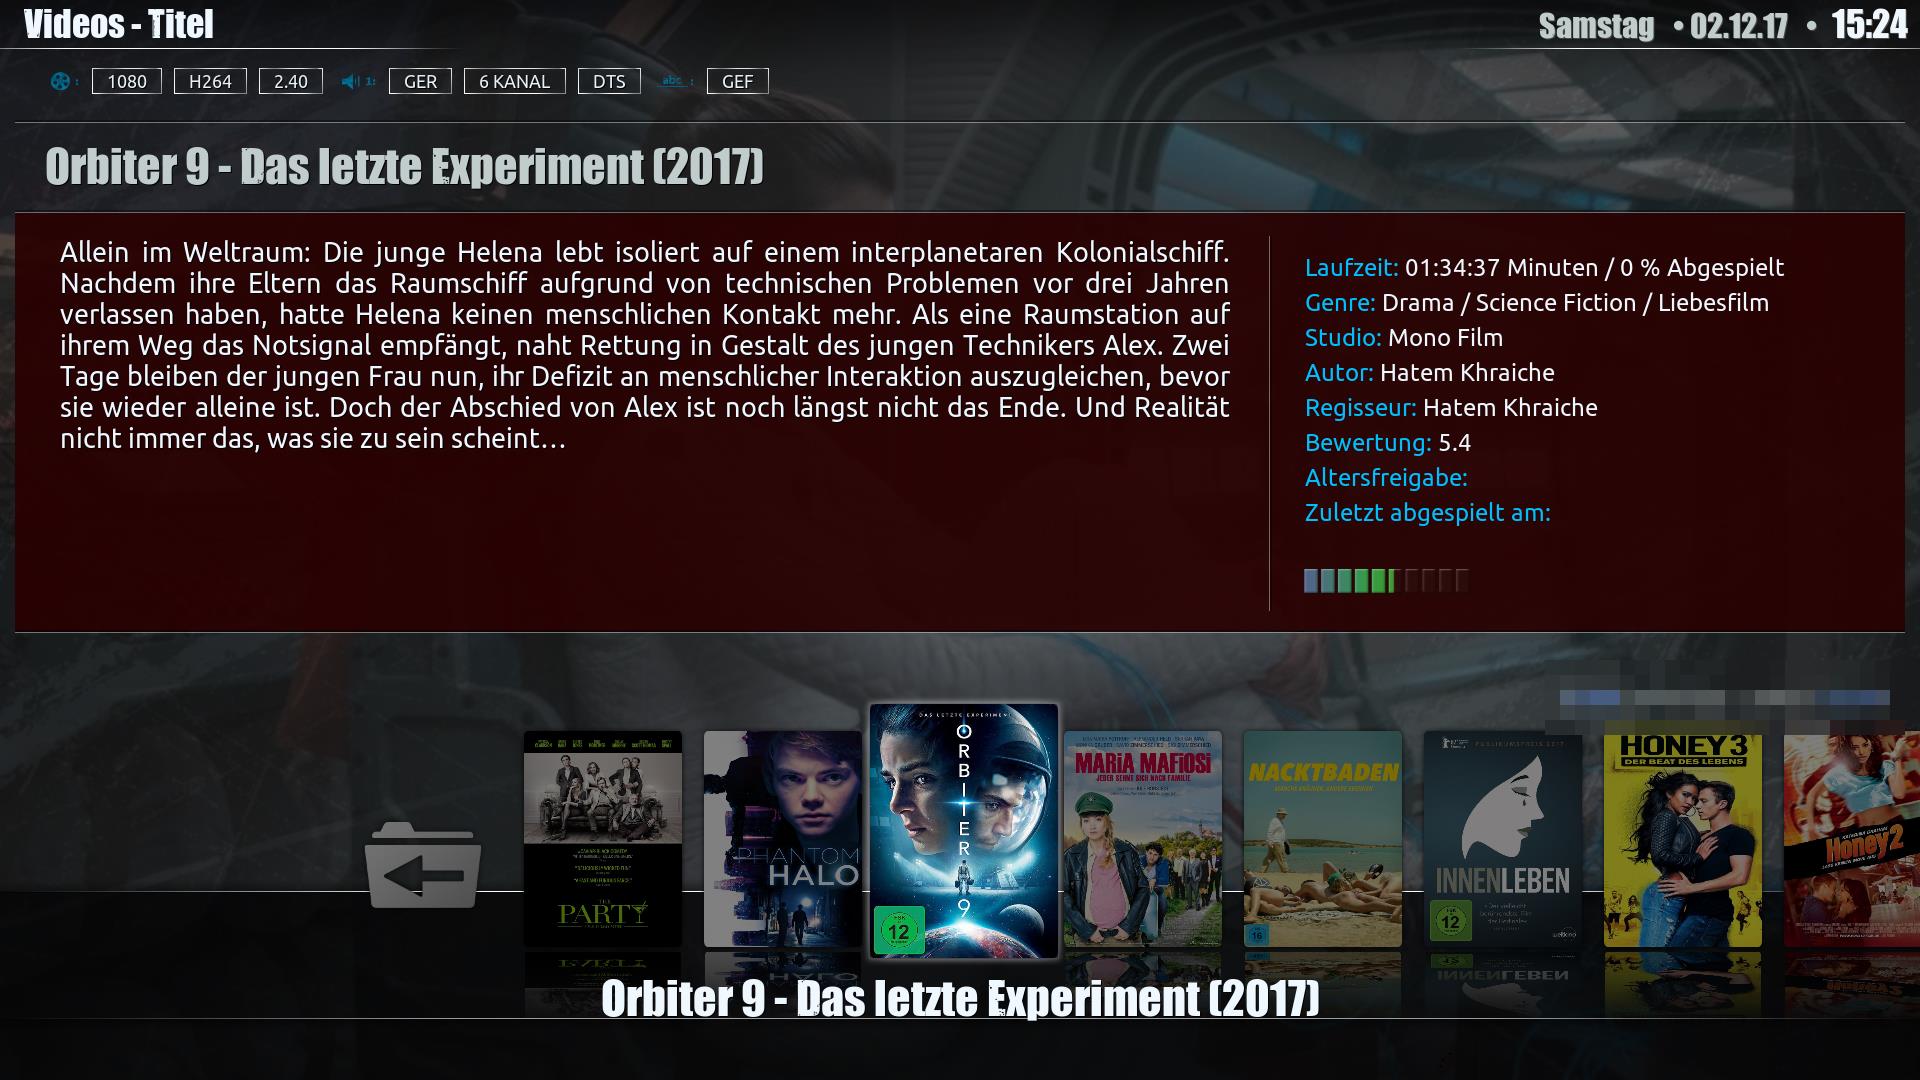Click the GEF subtitle language badge
1920x1080 pixels.
[738, 81]
